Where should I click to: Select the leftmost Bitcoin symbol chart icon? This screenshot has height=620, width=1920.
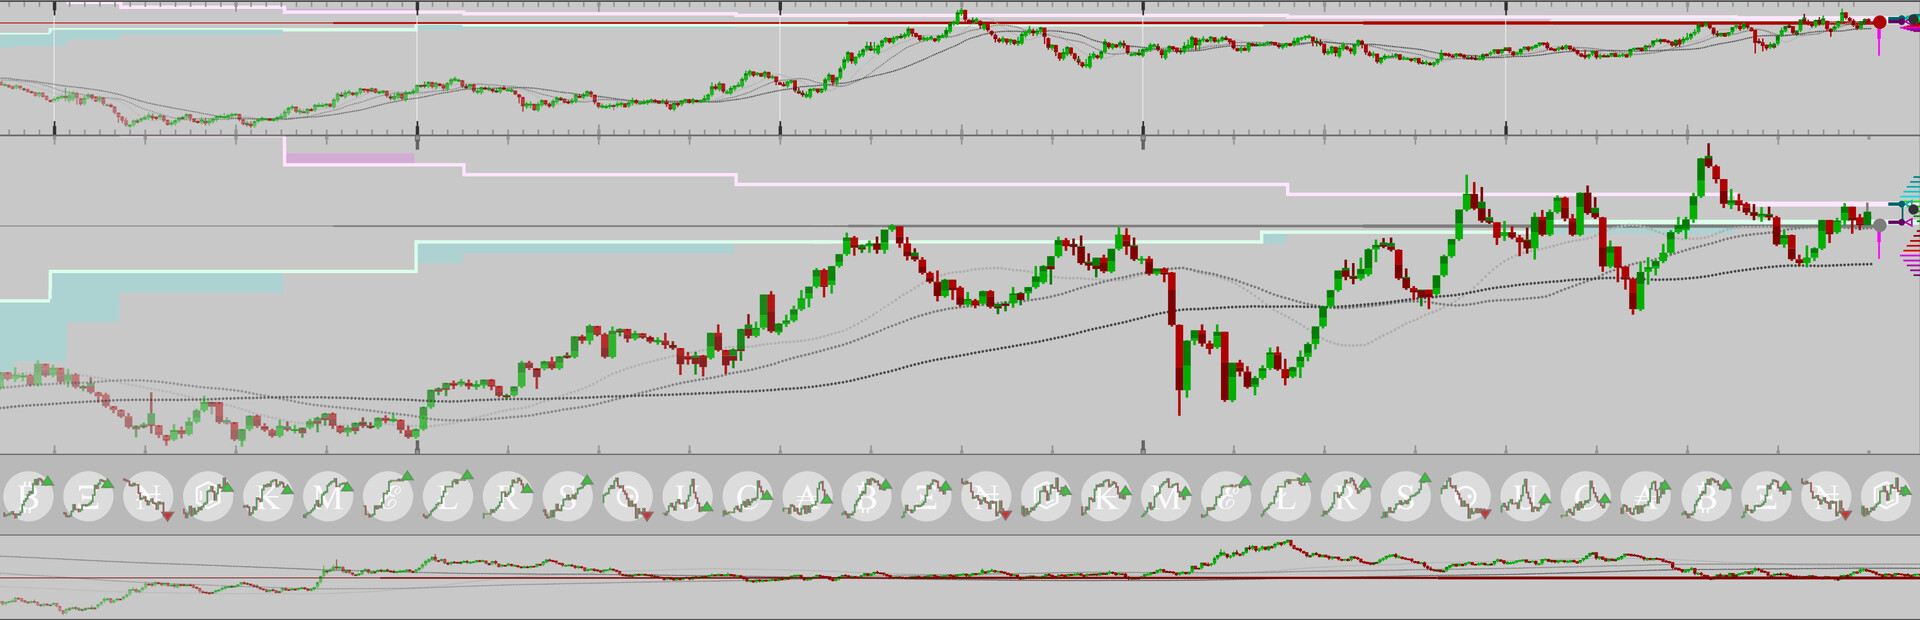pos(28,496)
